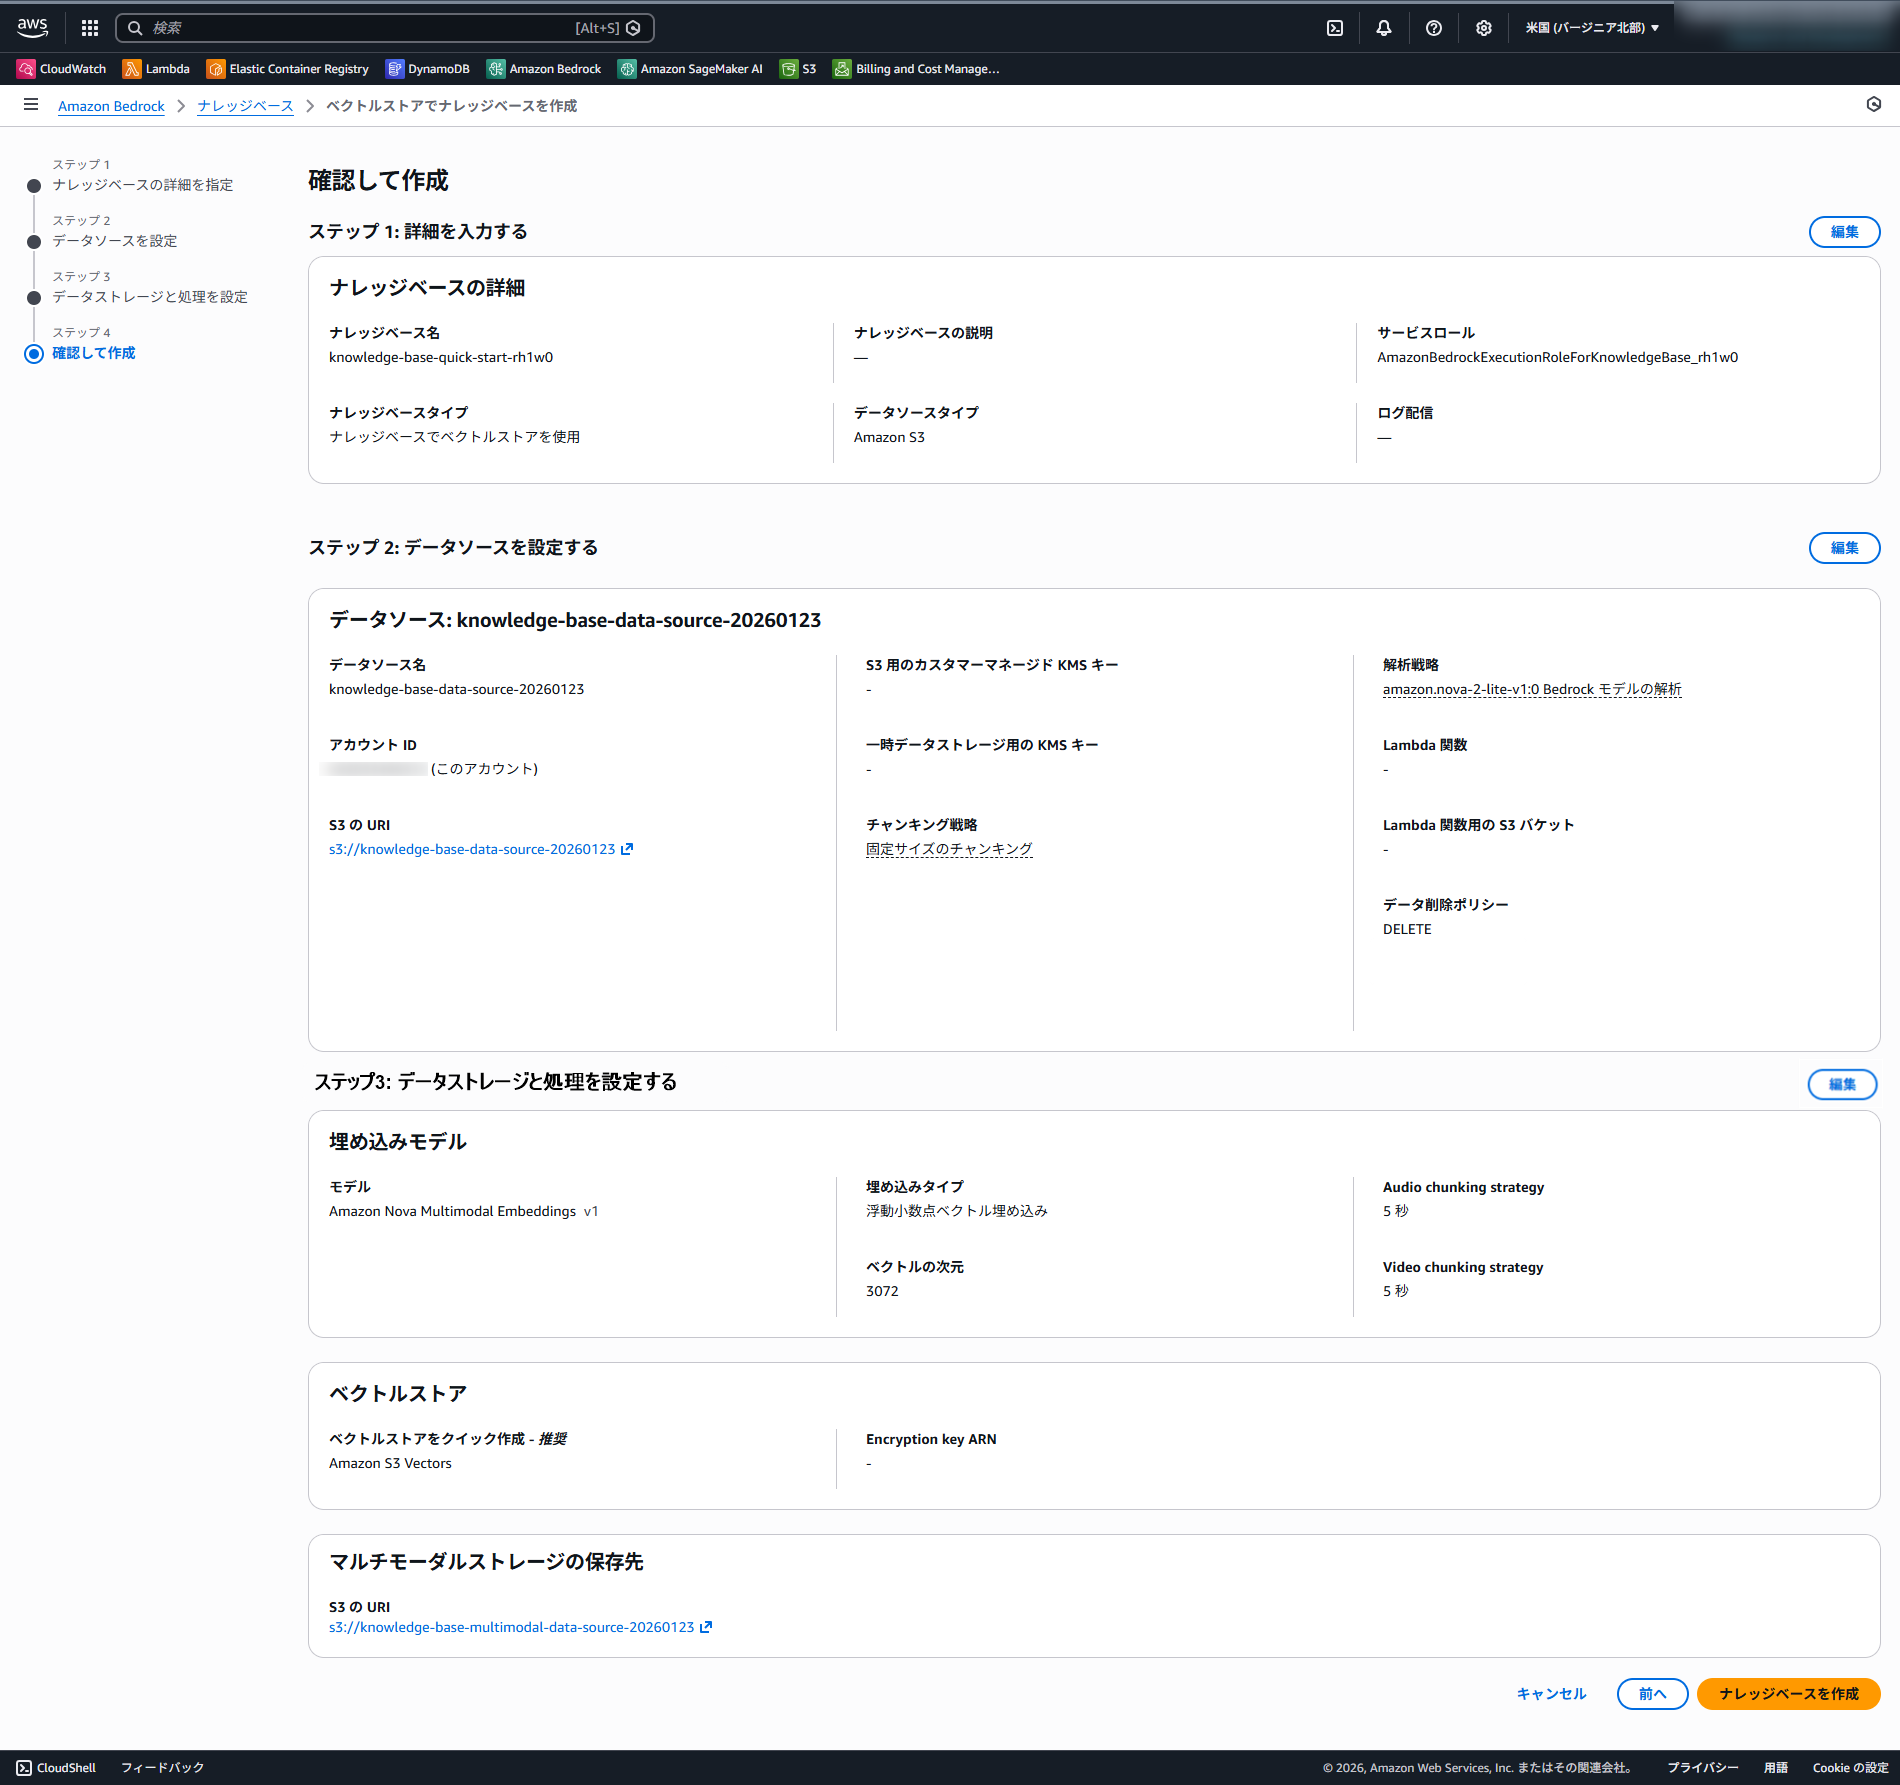Open the s3://knowledge-base-multimodal-data-source link
The image size is (1900, 1785).
coord(512,1627)
